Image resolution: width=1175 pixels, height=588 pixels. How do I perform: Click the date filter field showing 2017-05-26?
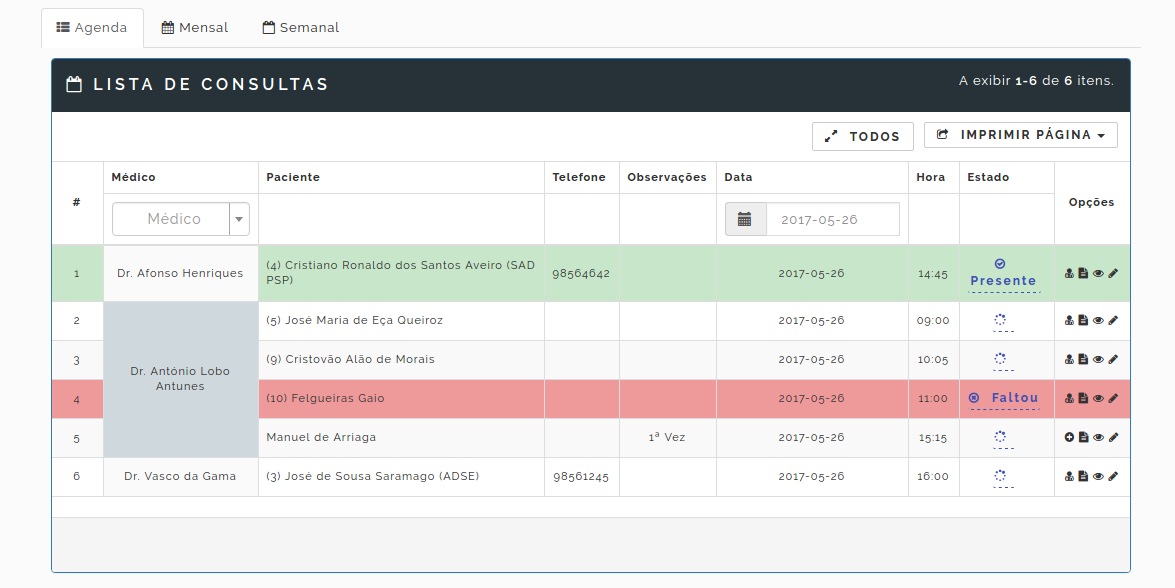coord(832,219)
